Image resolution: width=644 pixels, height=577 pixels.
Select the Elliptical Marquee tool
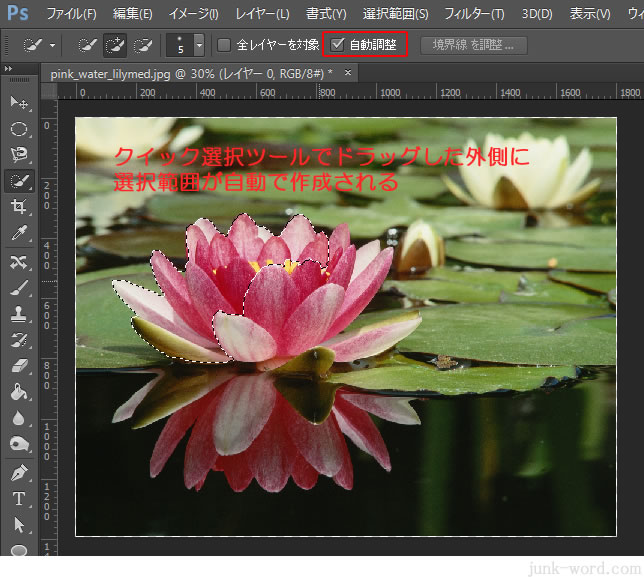coord(19,129)
